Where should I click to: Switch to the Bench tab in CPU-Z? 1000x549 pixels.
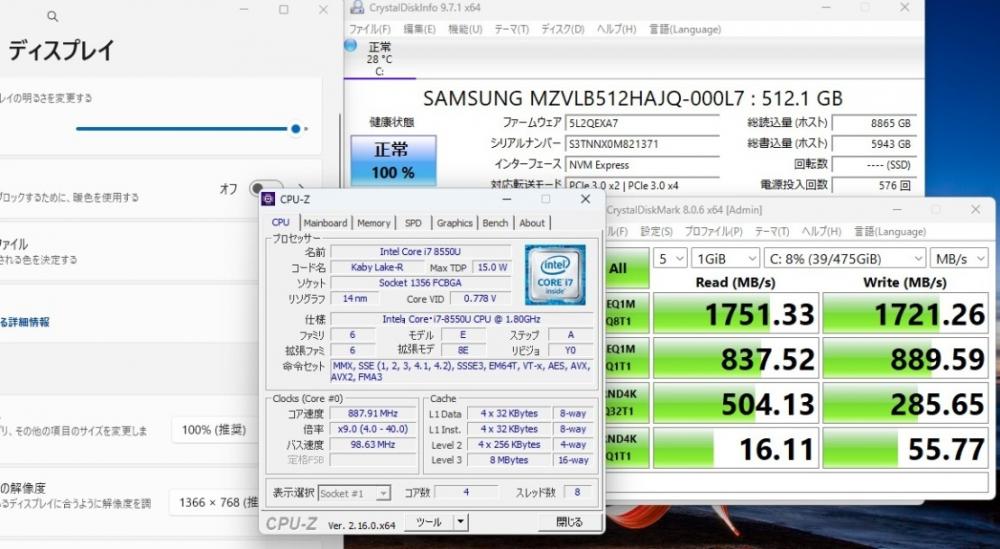click(496, 223)
